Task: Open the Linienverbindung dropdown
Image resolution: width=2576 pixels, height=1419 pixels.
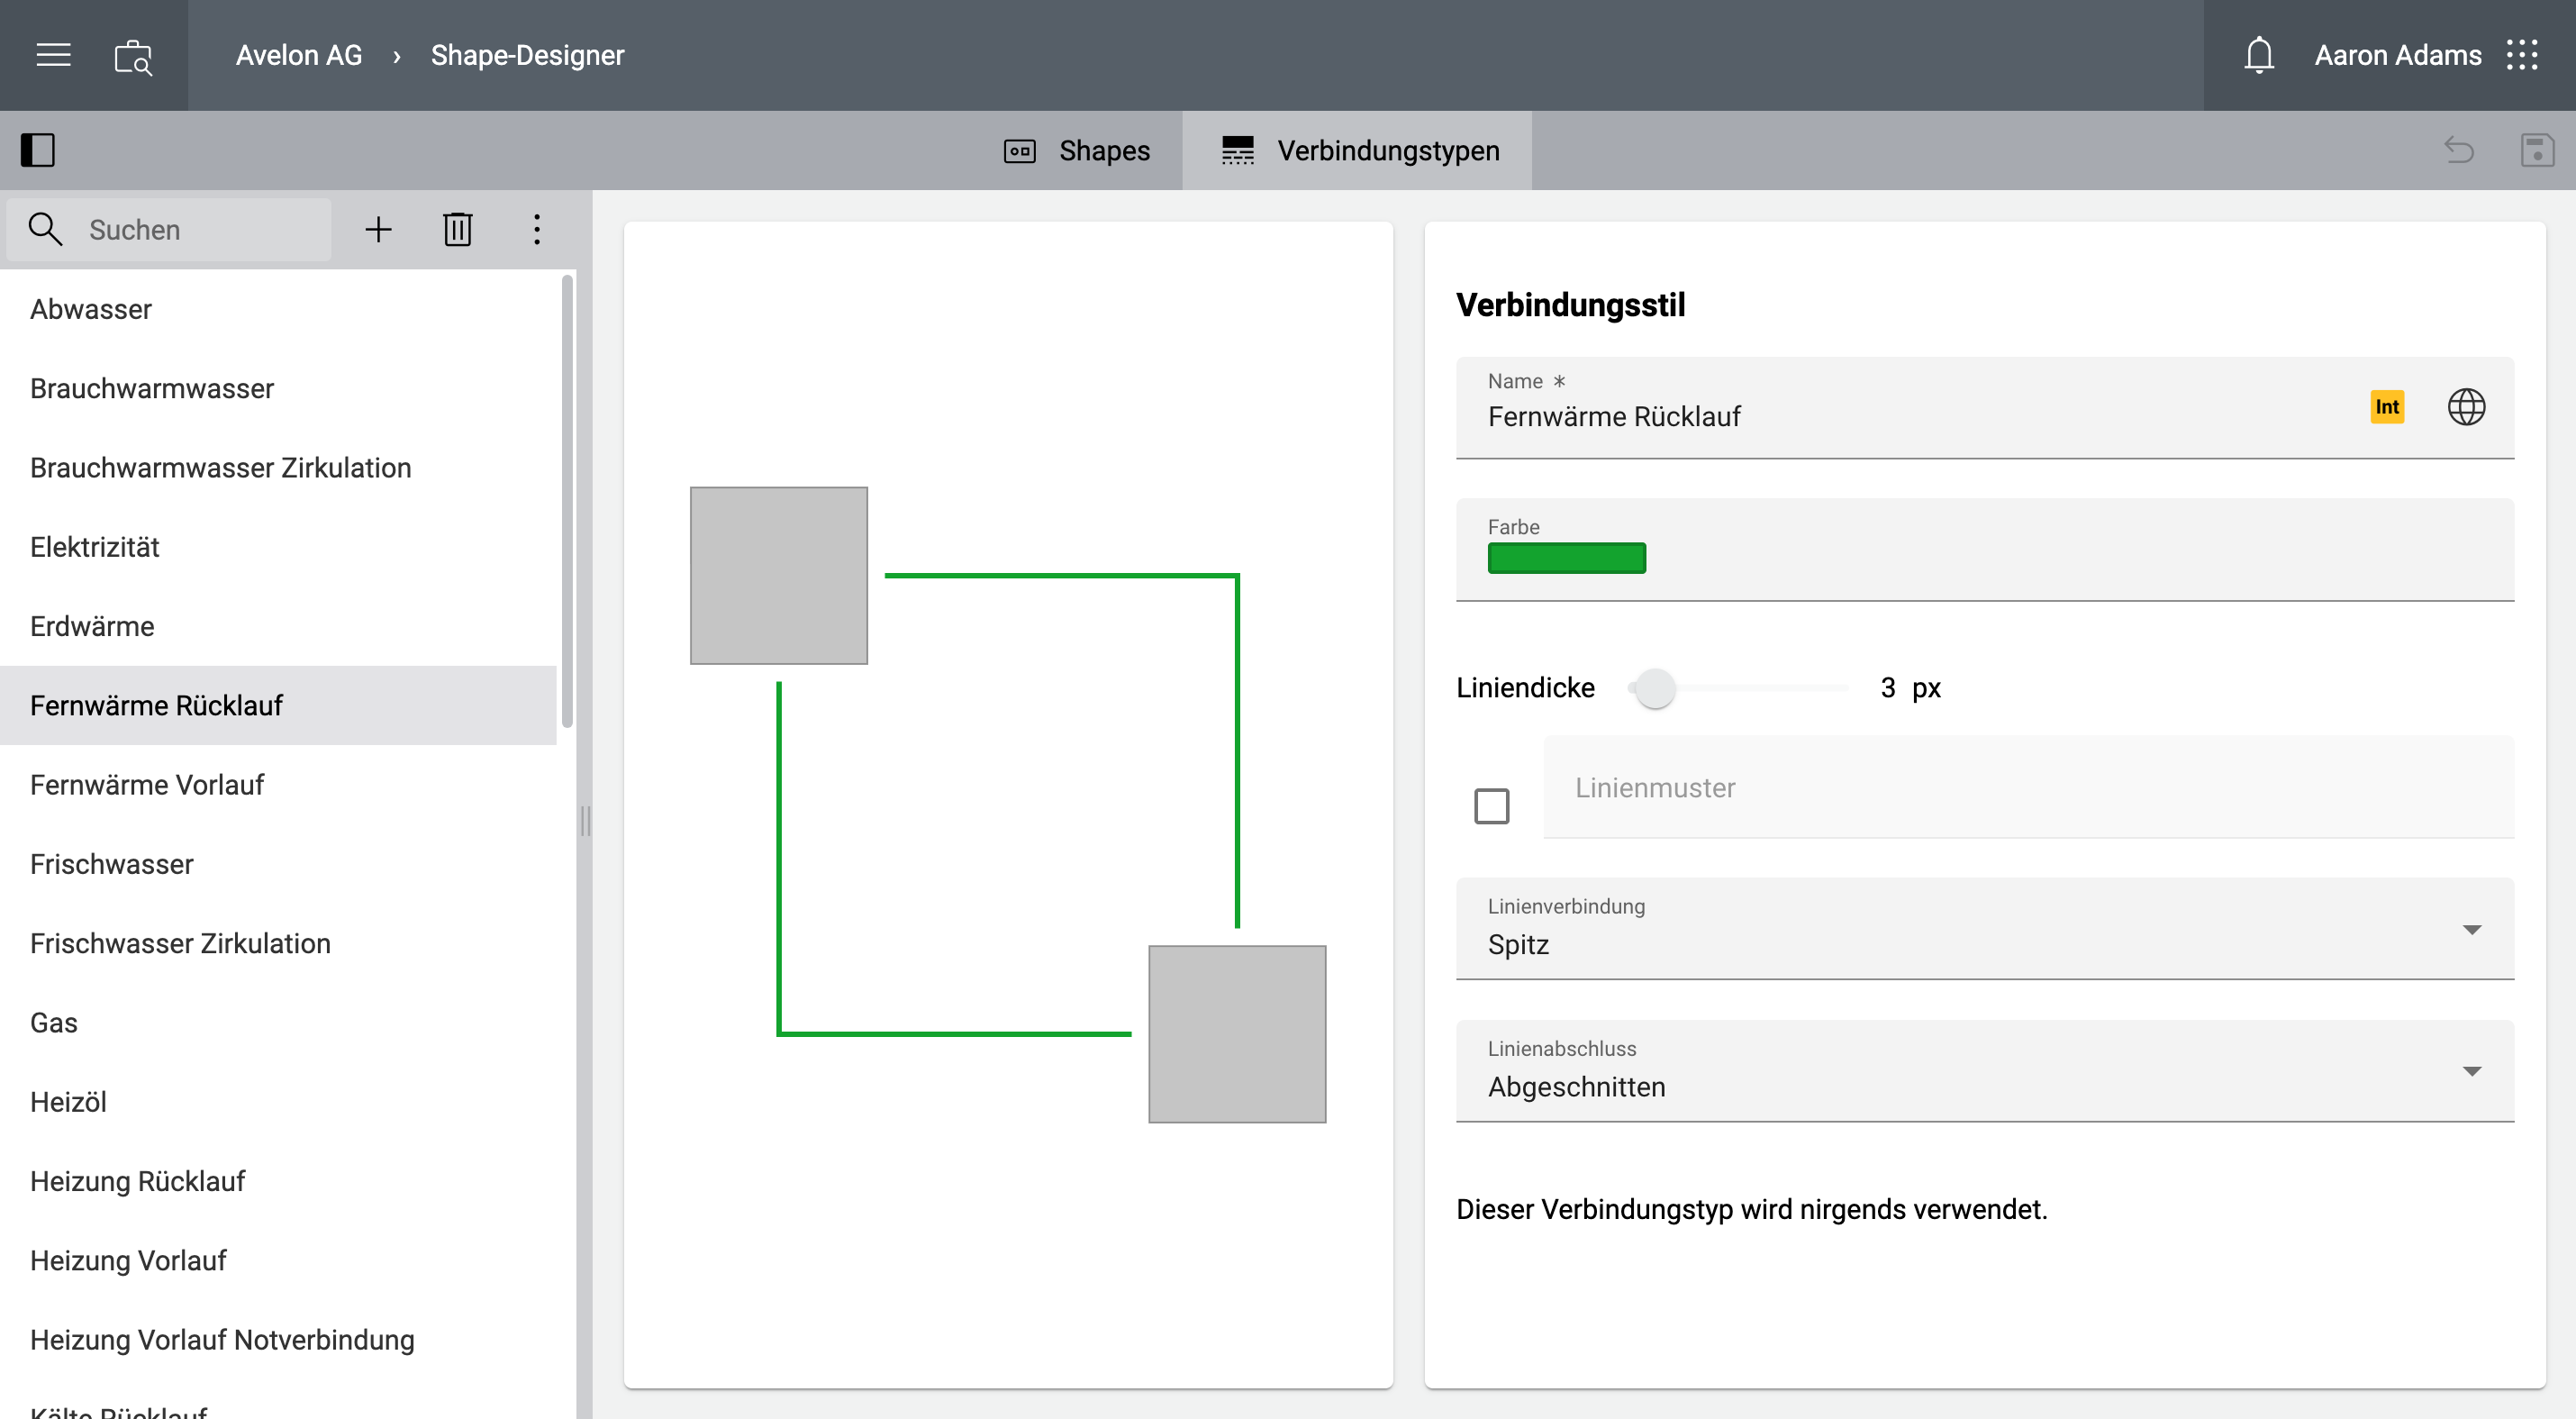Action: [x=1984, y=928]
